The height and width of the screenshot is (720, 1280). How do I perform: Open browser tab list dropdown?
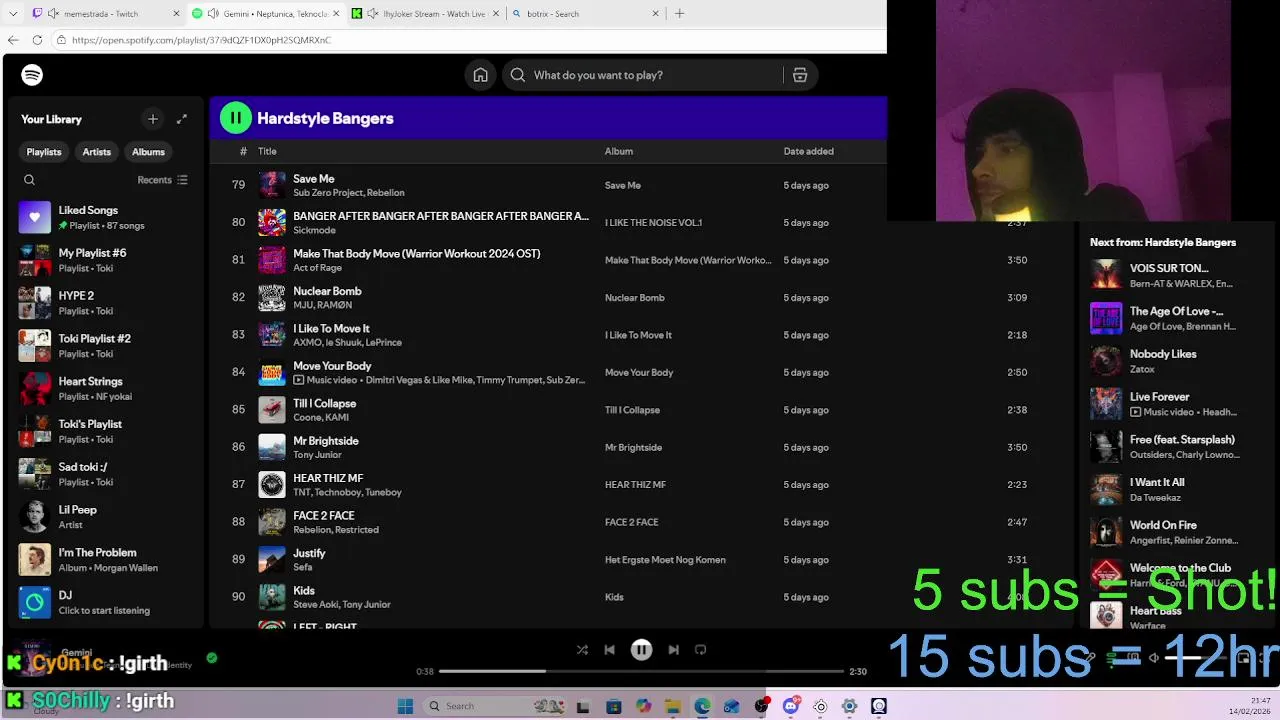(x=12, y=14)
